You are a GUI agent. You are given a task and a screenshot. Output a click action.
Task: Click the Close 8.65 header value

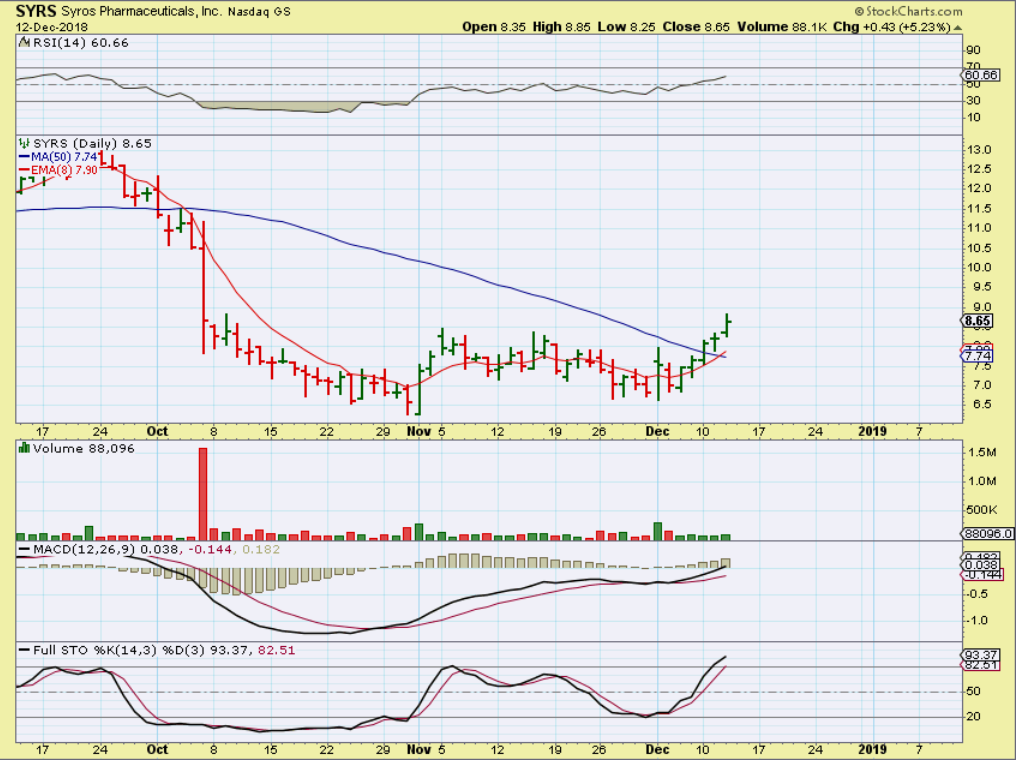pos(696,27)
